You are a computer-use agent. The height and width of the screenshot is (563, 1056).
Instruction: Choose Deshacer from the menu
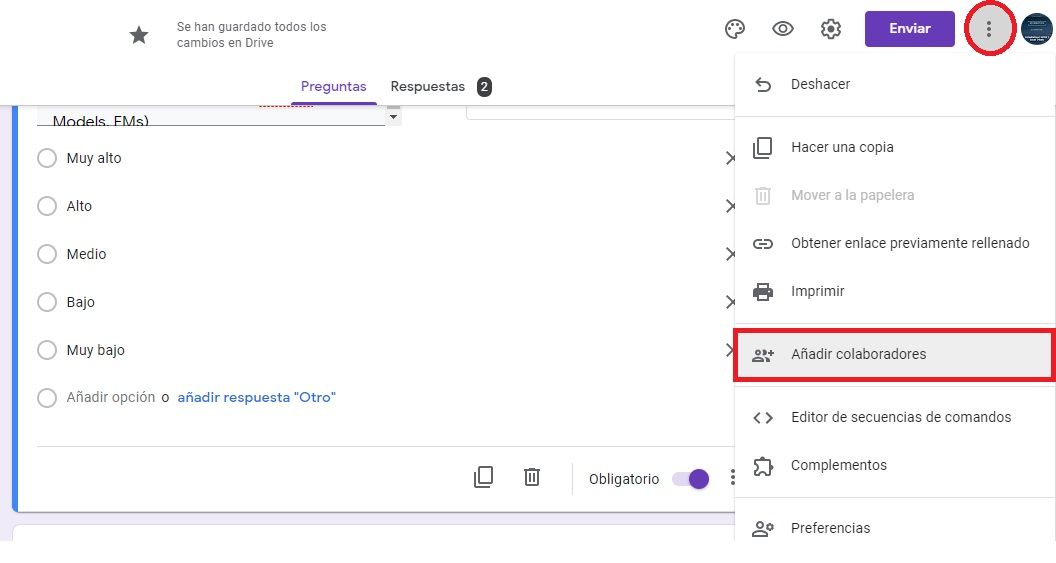point(894,84)
